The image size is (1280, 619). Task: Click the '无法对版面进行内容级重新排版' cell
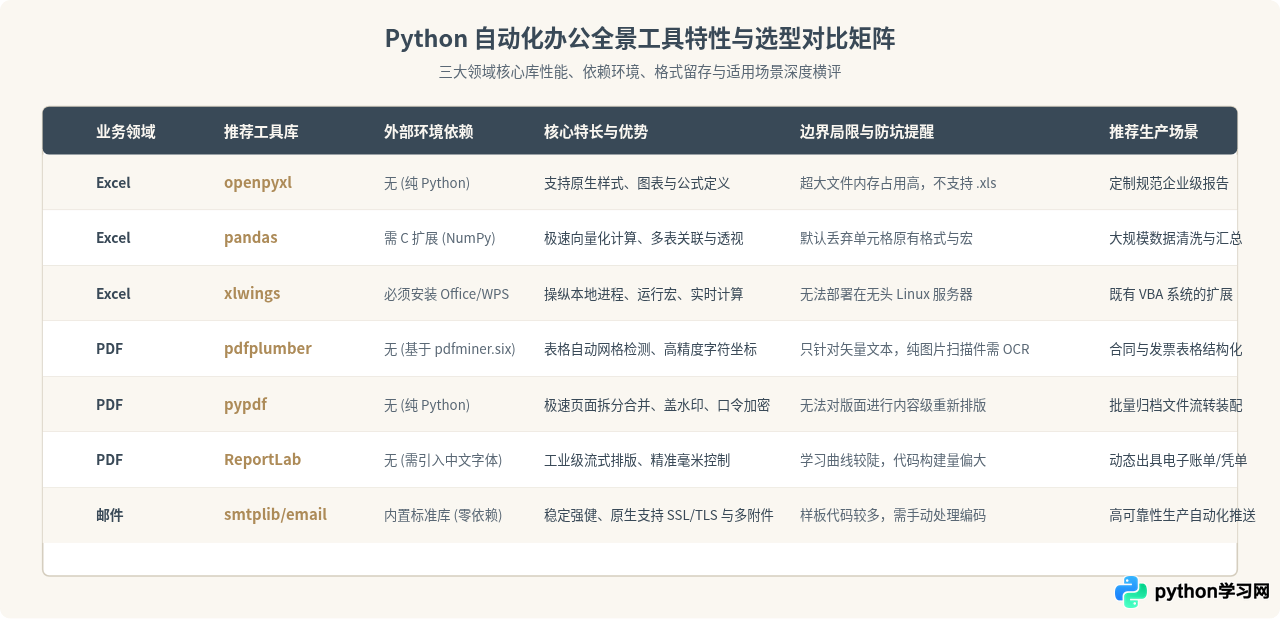tap(893, 405)
